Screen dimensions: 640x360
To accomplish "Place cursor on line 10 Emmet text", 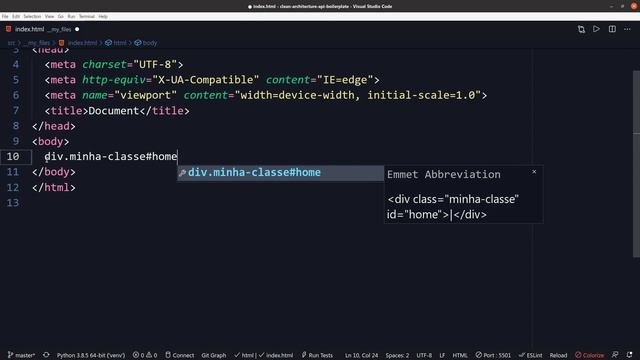I will [x=111, y=157].
